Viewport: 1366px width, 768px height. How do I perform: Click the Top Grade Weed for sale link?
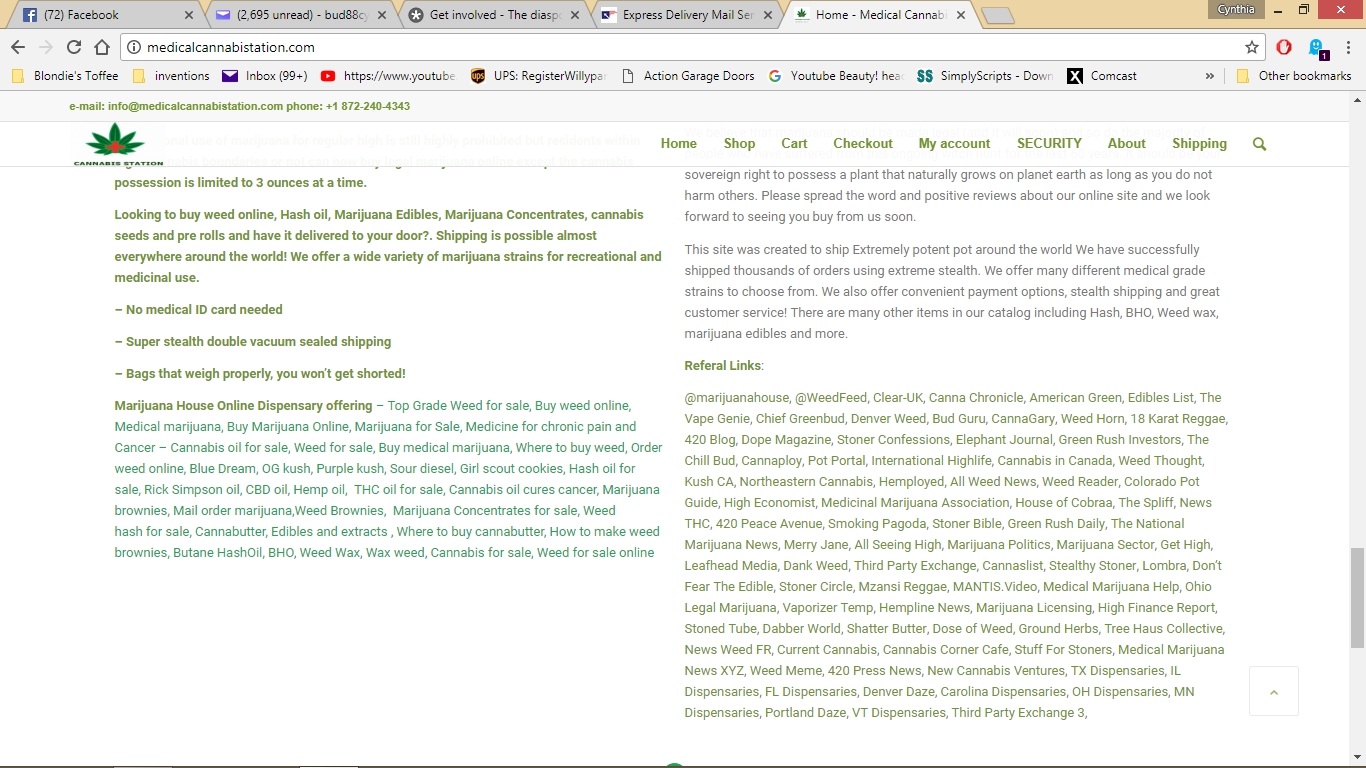[458, 406]
